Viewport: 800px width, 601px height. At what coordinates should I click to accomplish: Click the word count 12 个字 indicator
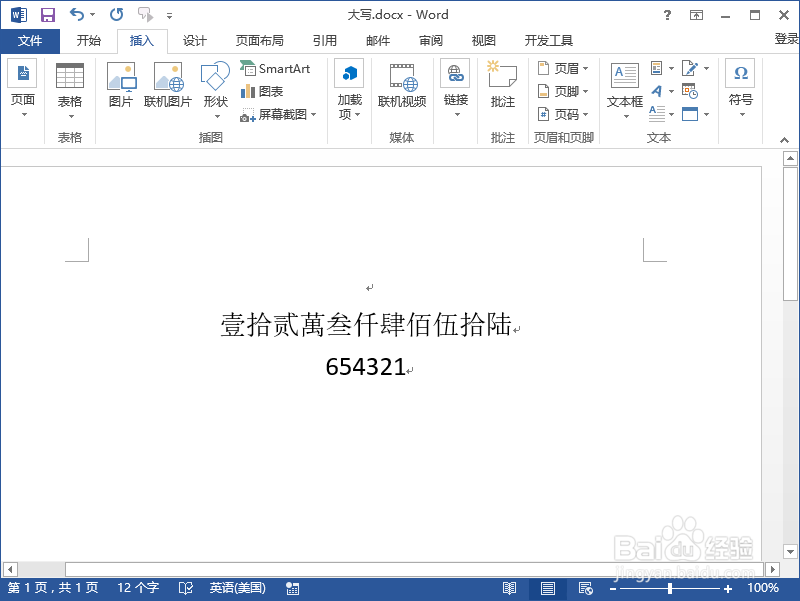pos(136,588)
